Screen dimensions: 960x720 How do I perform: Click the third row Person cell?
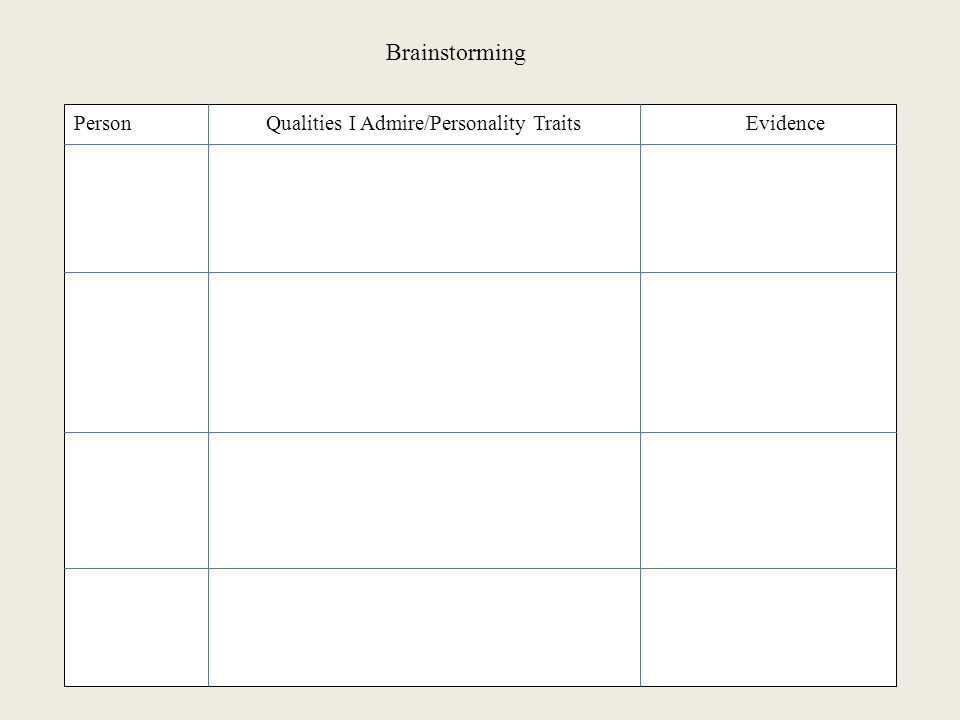tap(137, 500)
